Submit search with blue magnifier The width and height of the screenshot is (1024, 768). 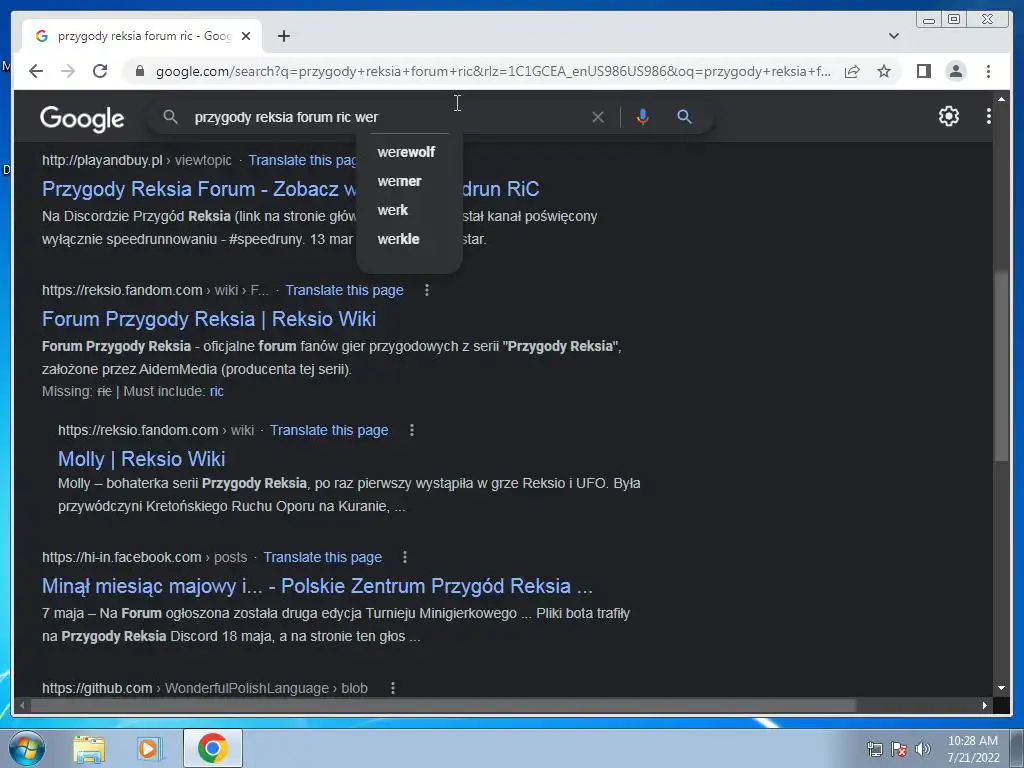684,117
